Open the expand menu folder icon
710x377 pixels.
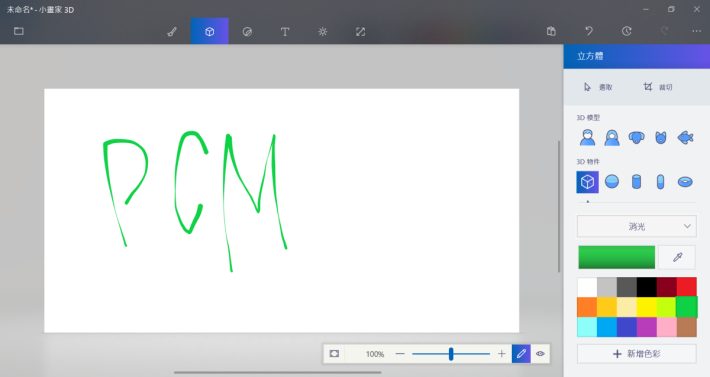19,31
